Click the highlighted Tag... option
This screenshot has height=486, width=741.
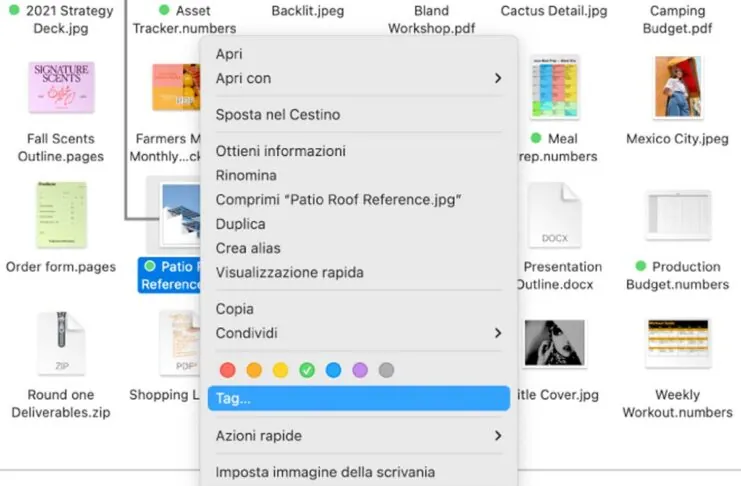point(358,399)
